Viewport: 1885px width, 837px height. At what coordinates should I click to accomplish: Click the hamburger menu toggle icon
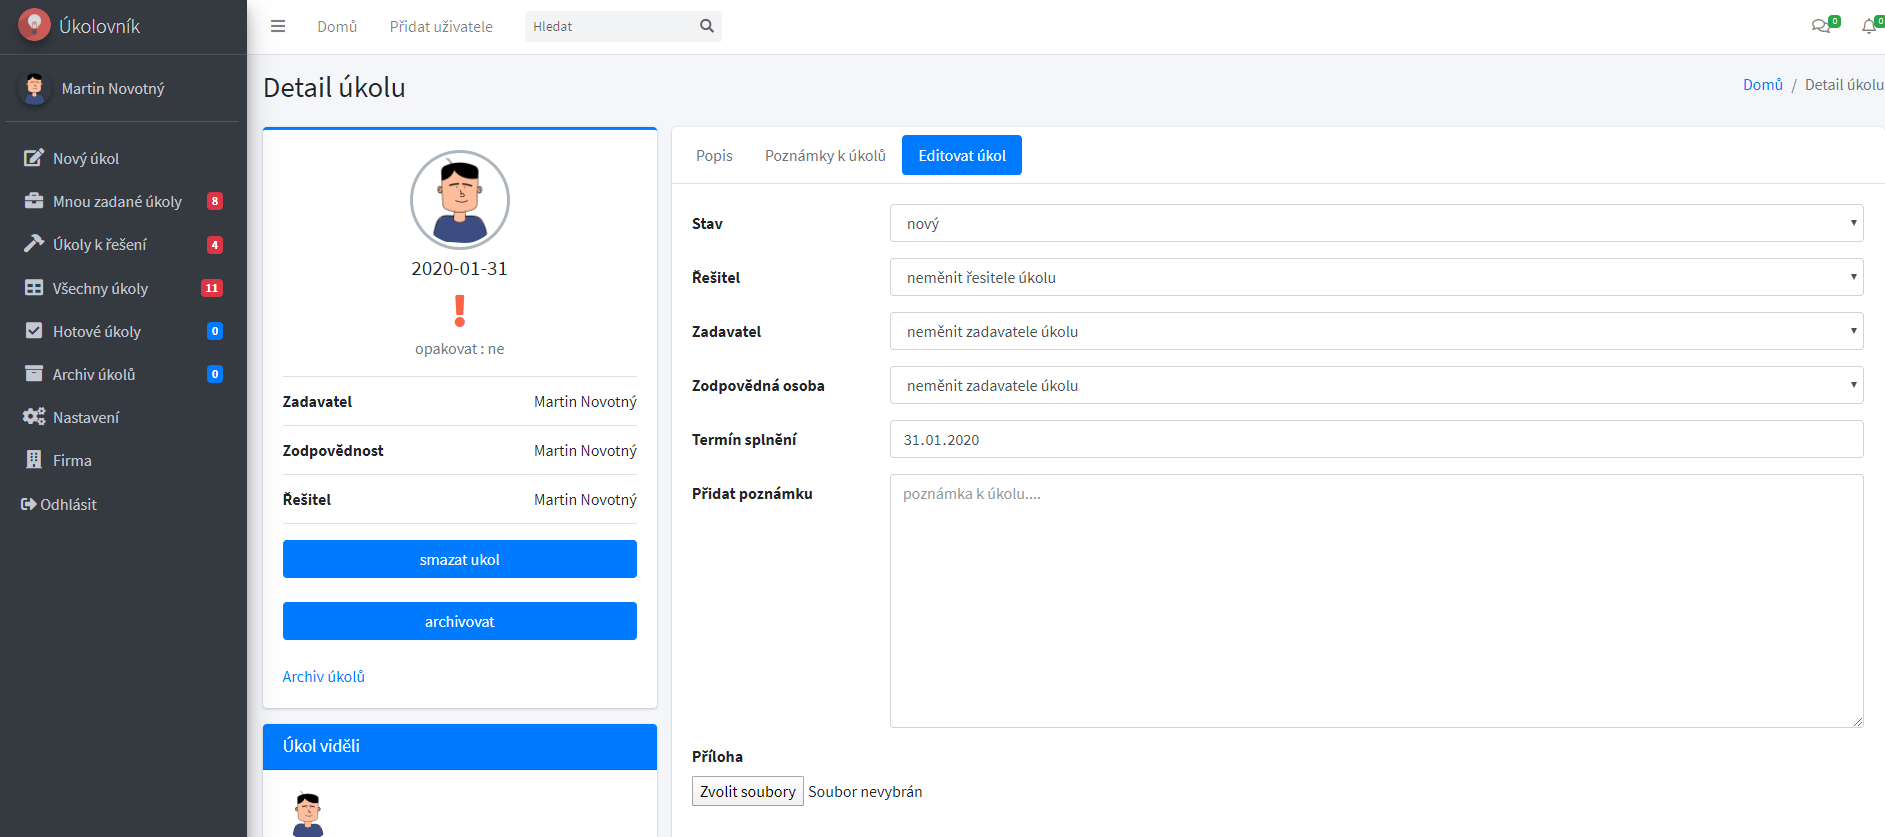(x=278, y=26)
